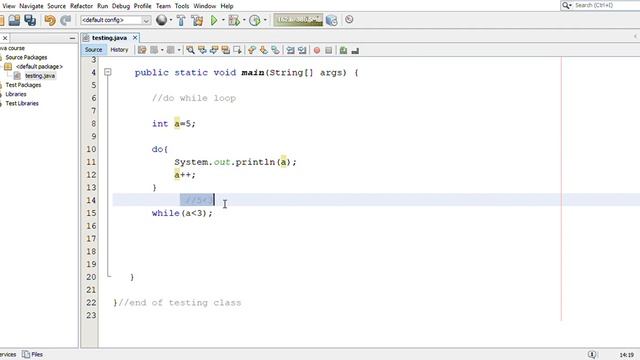The height and width of the screenshot is (360, 640).
Task: Jump to Last Edit location
Action: (142, 50)
